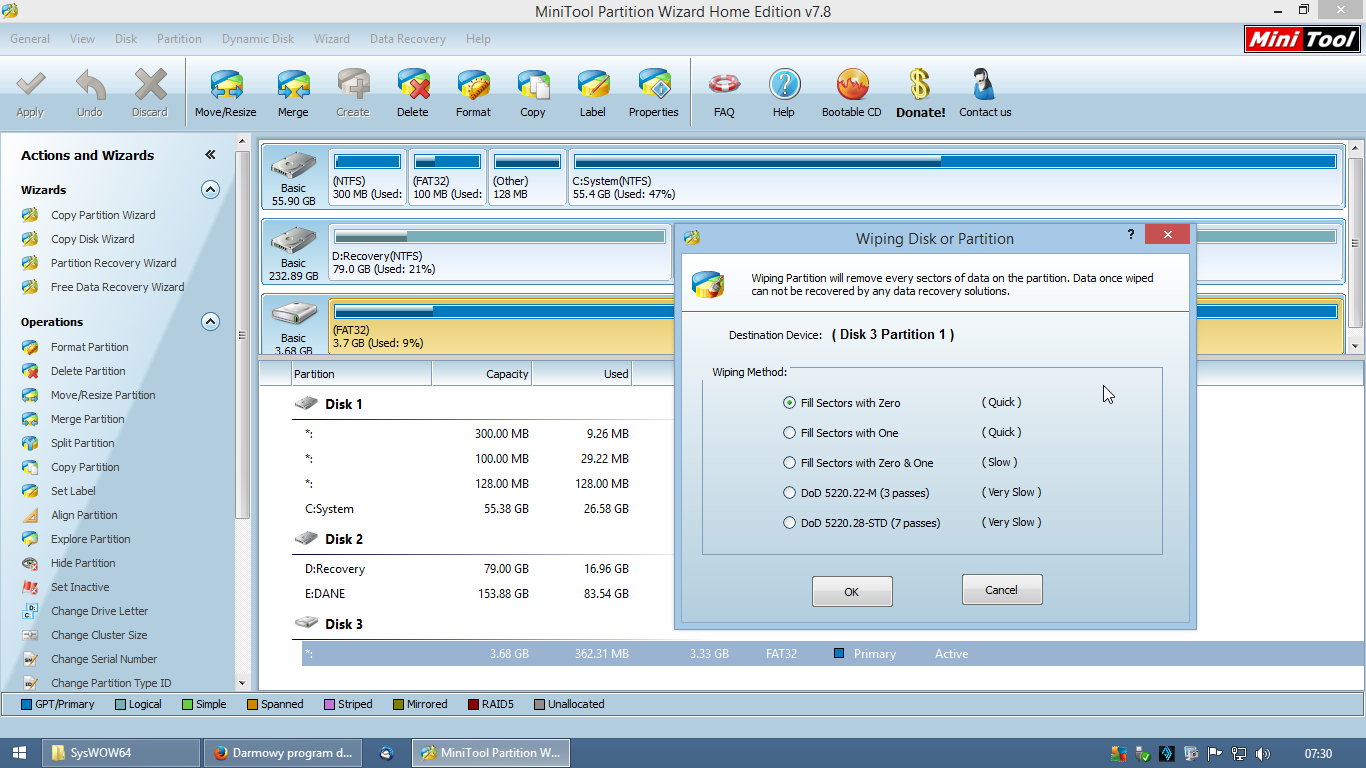This screenshot has height=768, width=1366.
Task: Open the Wizard menu
Action: [332, 39]
